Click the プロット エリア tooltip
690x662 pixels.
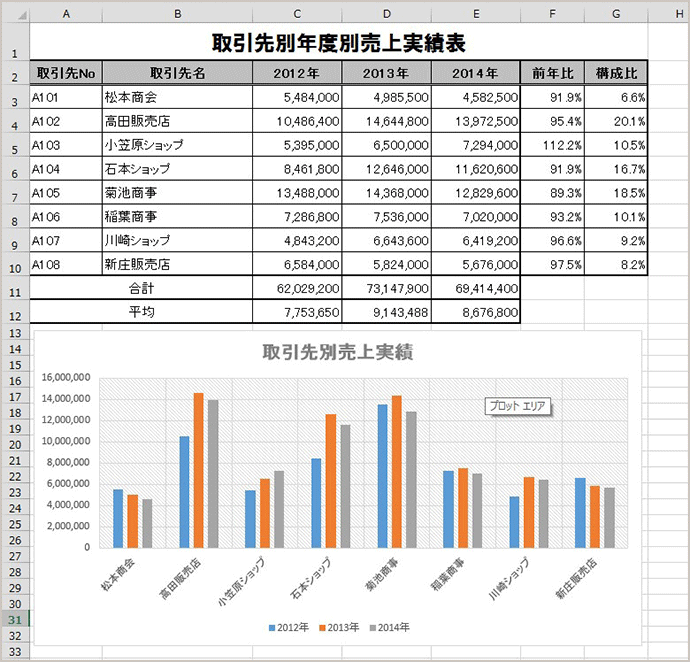point(518,406)
